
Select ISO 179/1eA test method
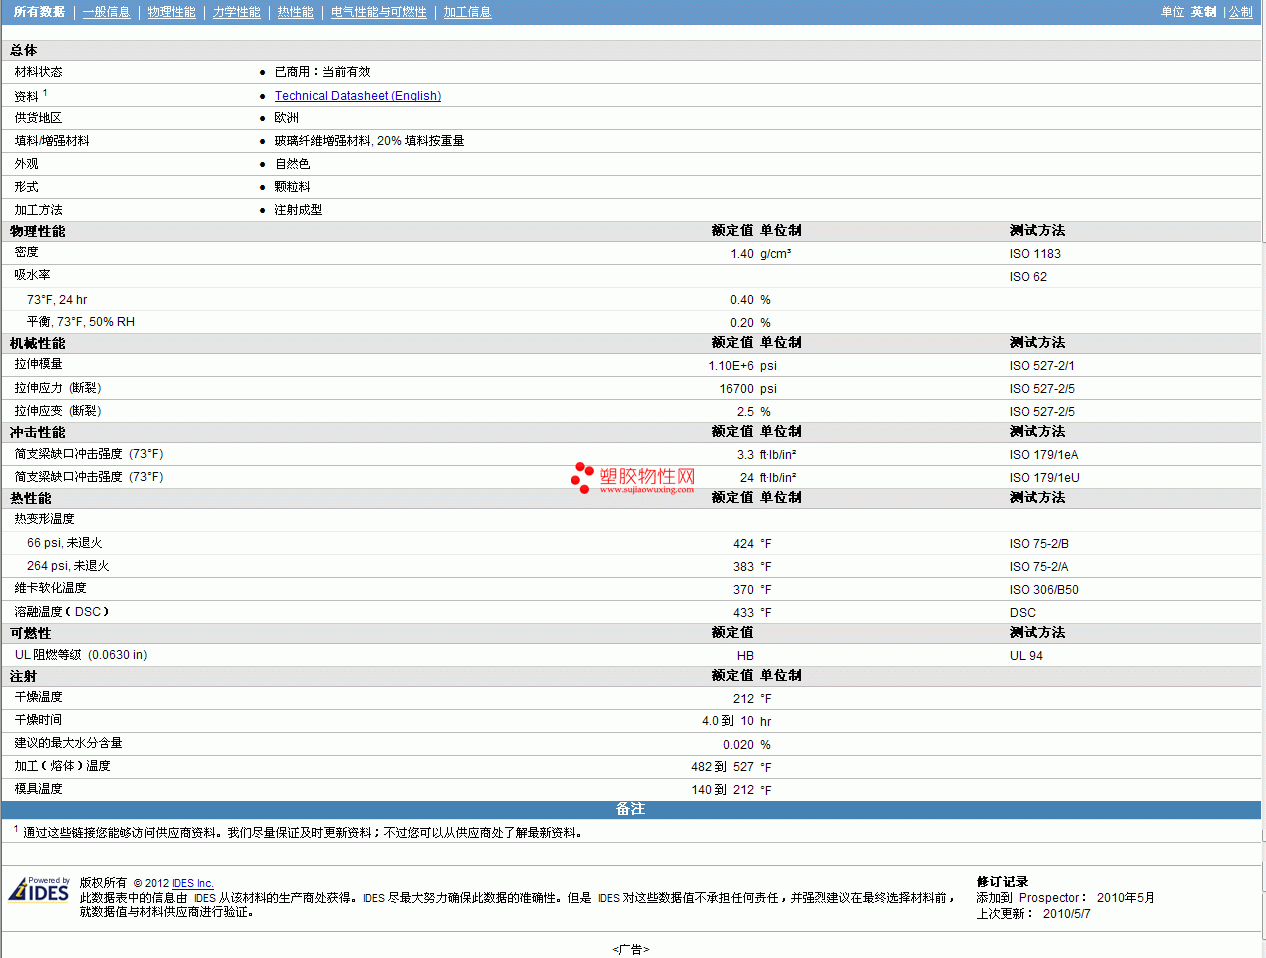1044,455
